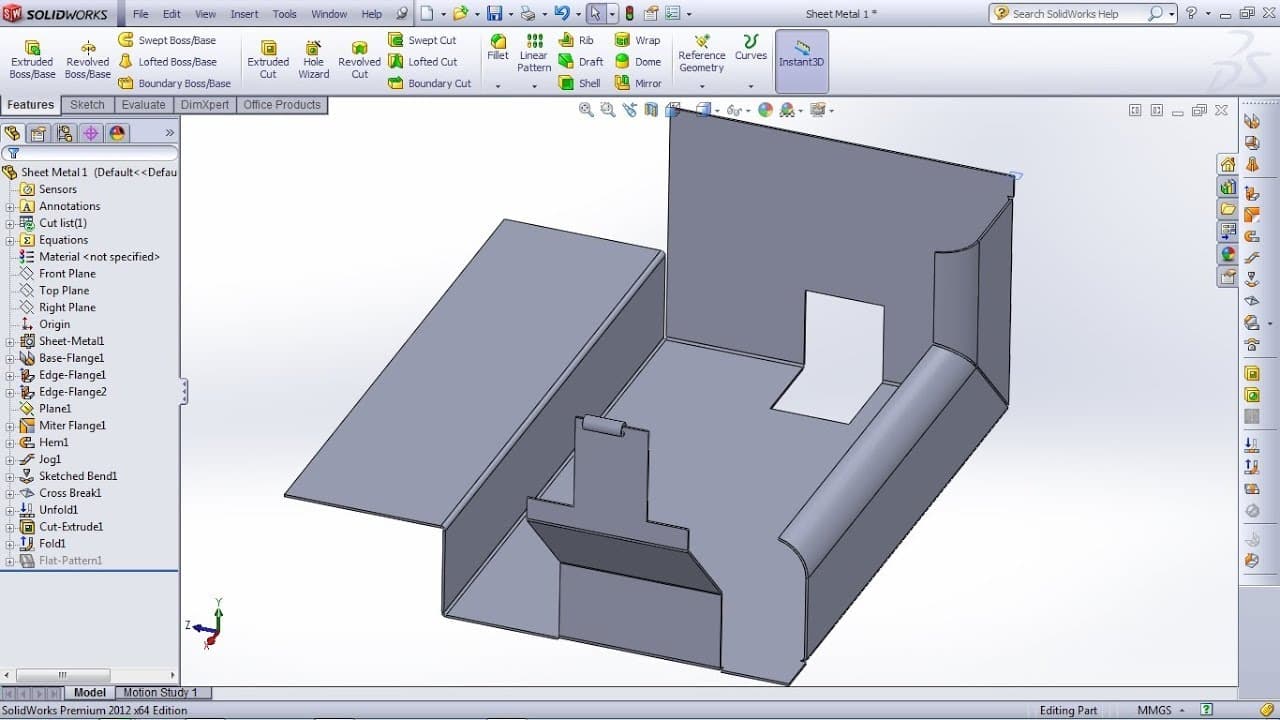Click the Unfold tool in sheet metal toolbar

coord(1252,445)
